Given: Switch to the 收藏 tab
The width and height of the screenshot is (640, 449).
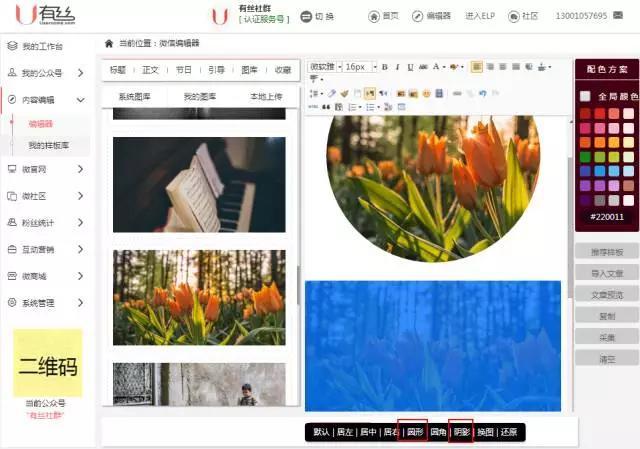Looking at the screenshot, I should point(283,70).
